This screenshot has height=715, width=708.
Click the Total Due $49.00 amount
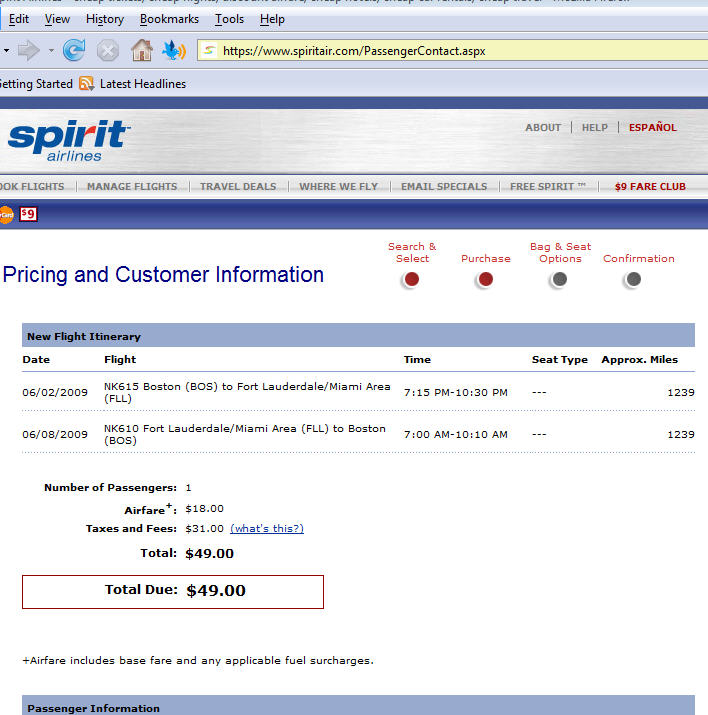tap(216, 591)
